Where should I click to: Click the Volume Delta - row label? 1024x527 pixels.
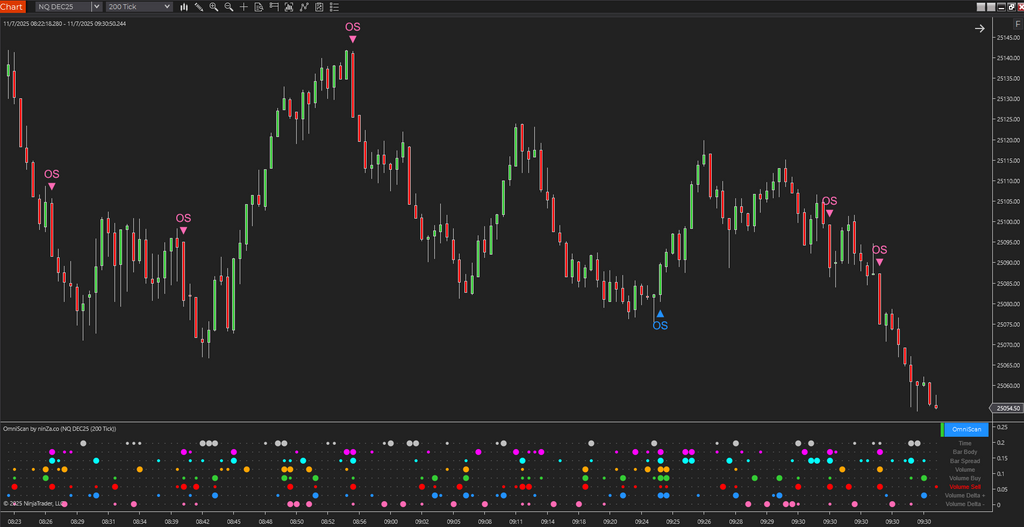[965, 504]
